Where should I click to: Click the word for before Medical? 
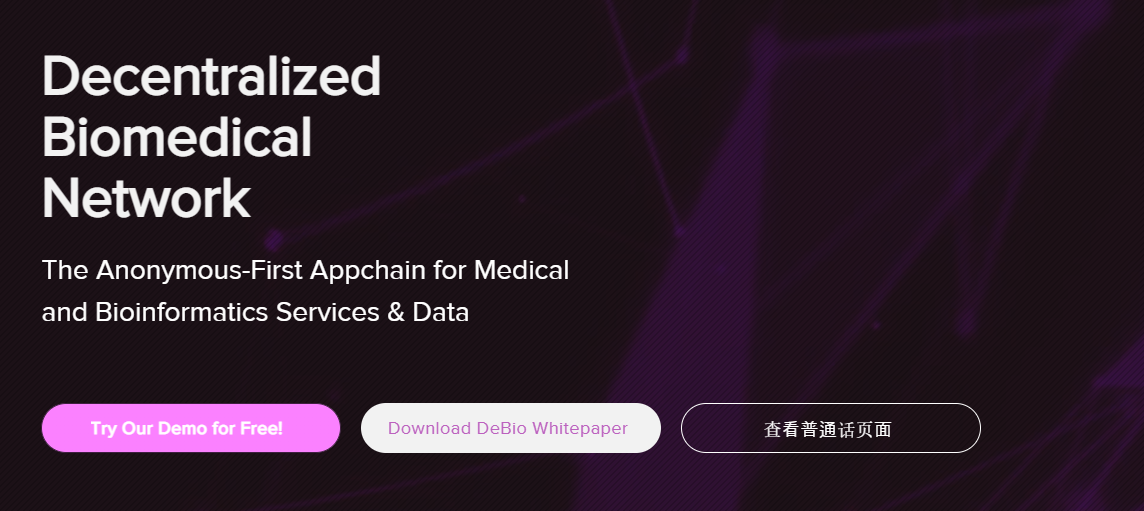(450, 270)
